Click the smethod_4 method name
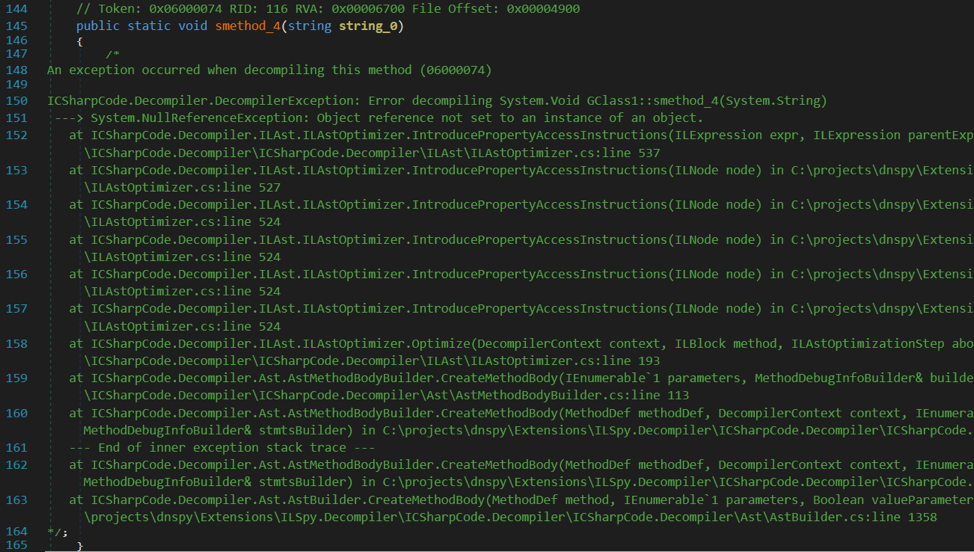This screenshot has height=552, width=974. [x=248, y=26]
